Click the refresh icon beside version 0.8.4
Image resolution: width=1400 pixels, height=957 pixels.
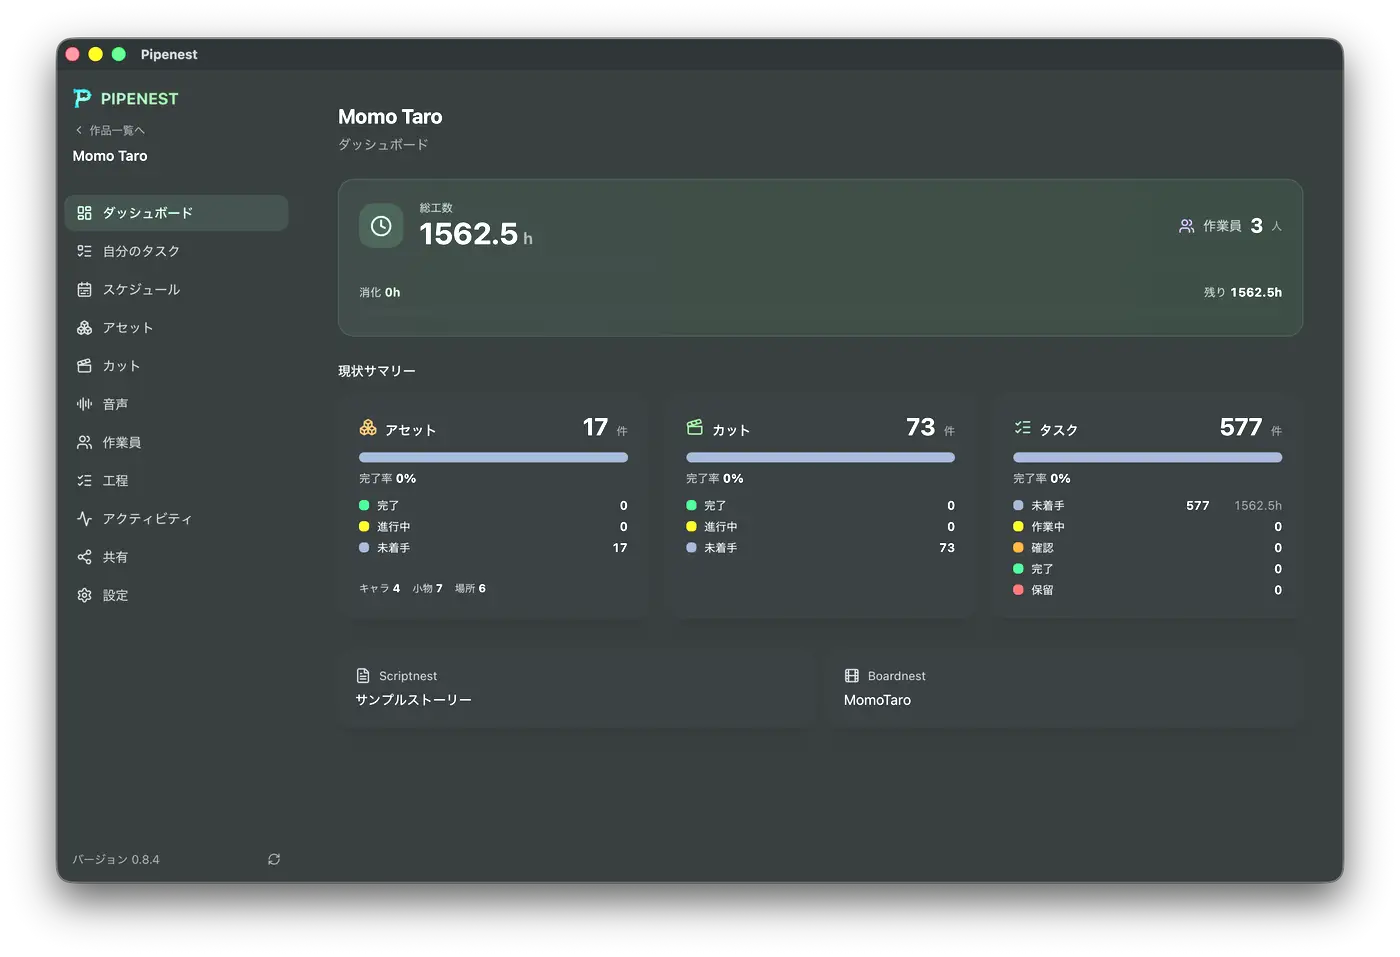(x=274, y=859)
